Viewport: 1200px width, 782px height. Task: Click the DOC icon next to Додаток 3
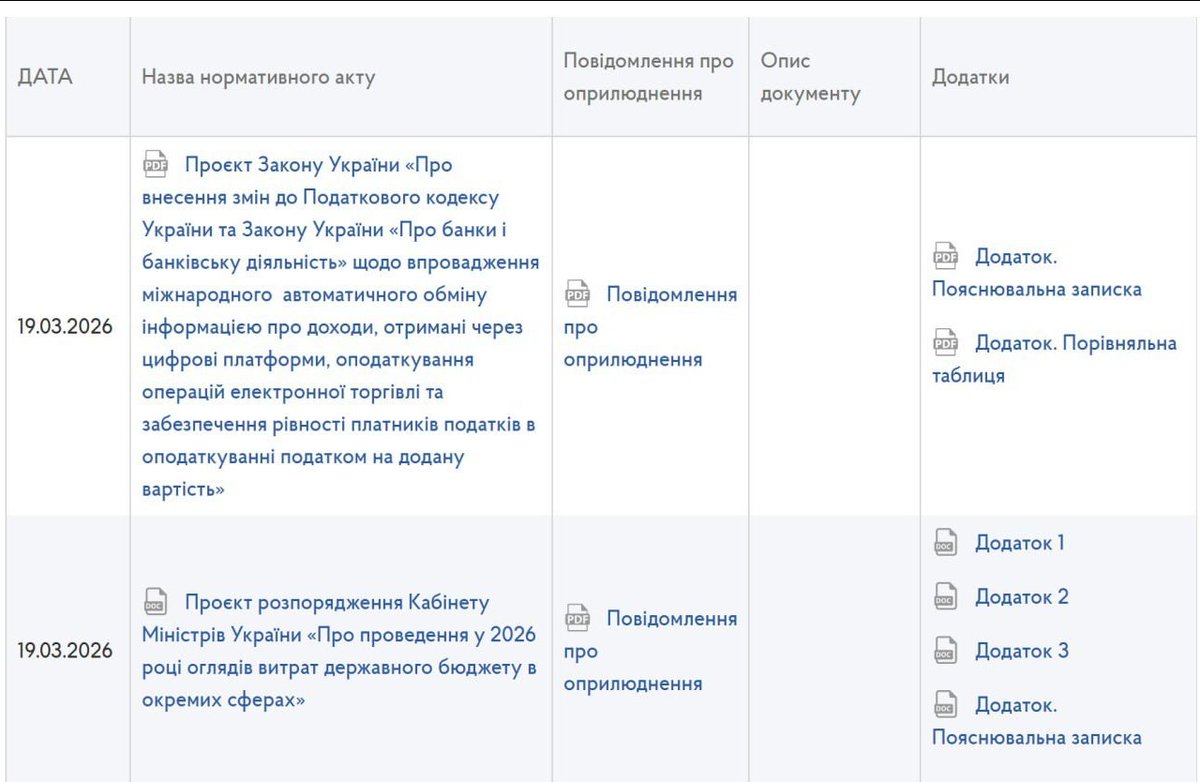(944, 649)
